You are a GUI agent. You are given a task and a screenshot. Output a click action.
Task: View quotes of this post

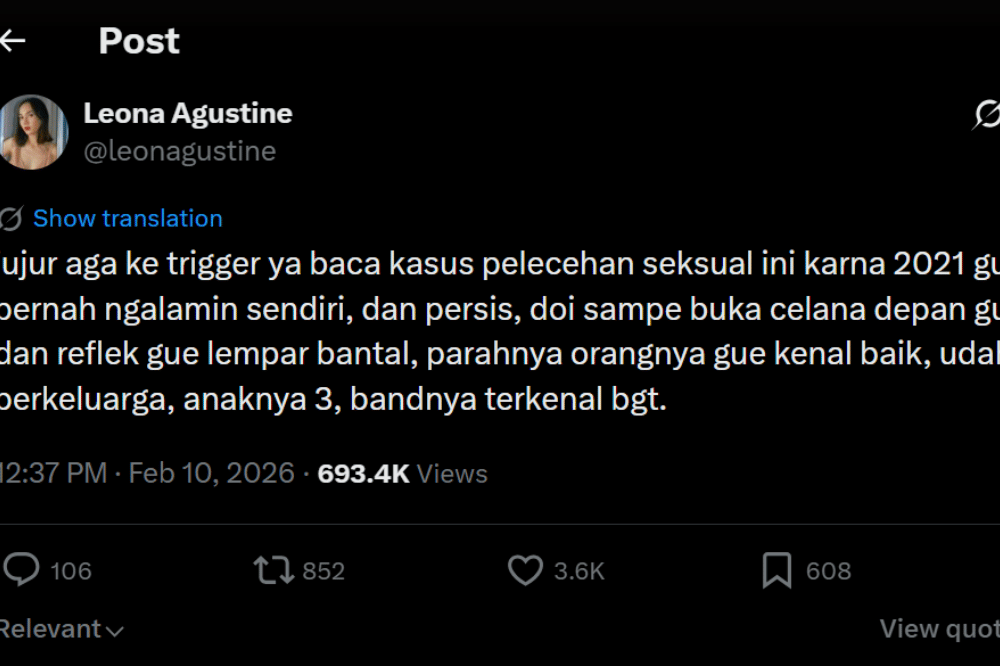point(938,628)
